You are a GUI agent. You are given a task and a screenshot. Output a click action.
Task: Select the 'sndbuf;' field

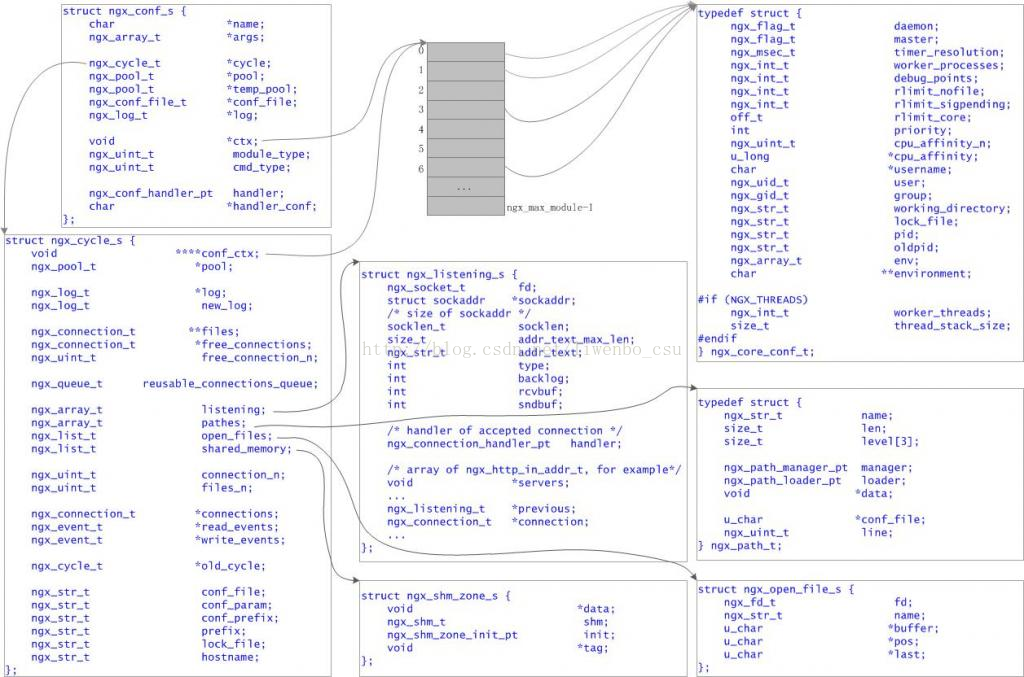540,405
